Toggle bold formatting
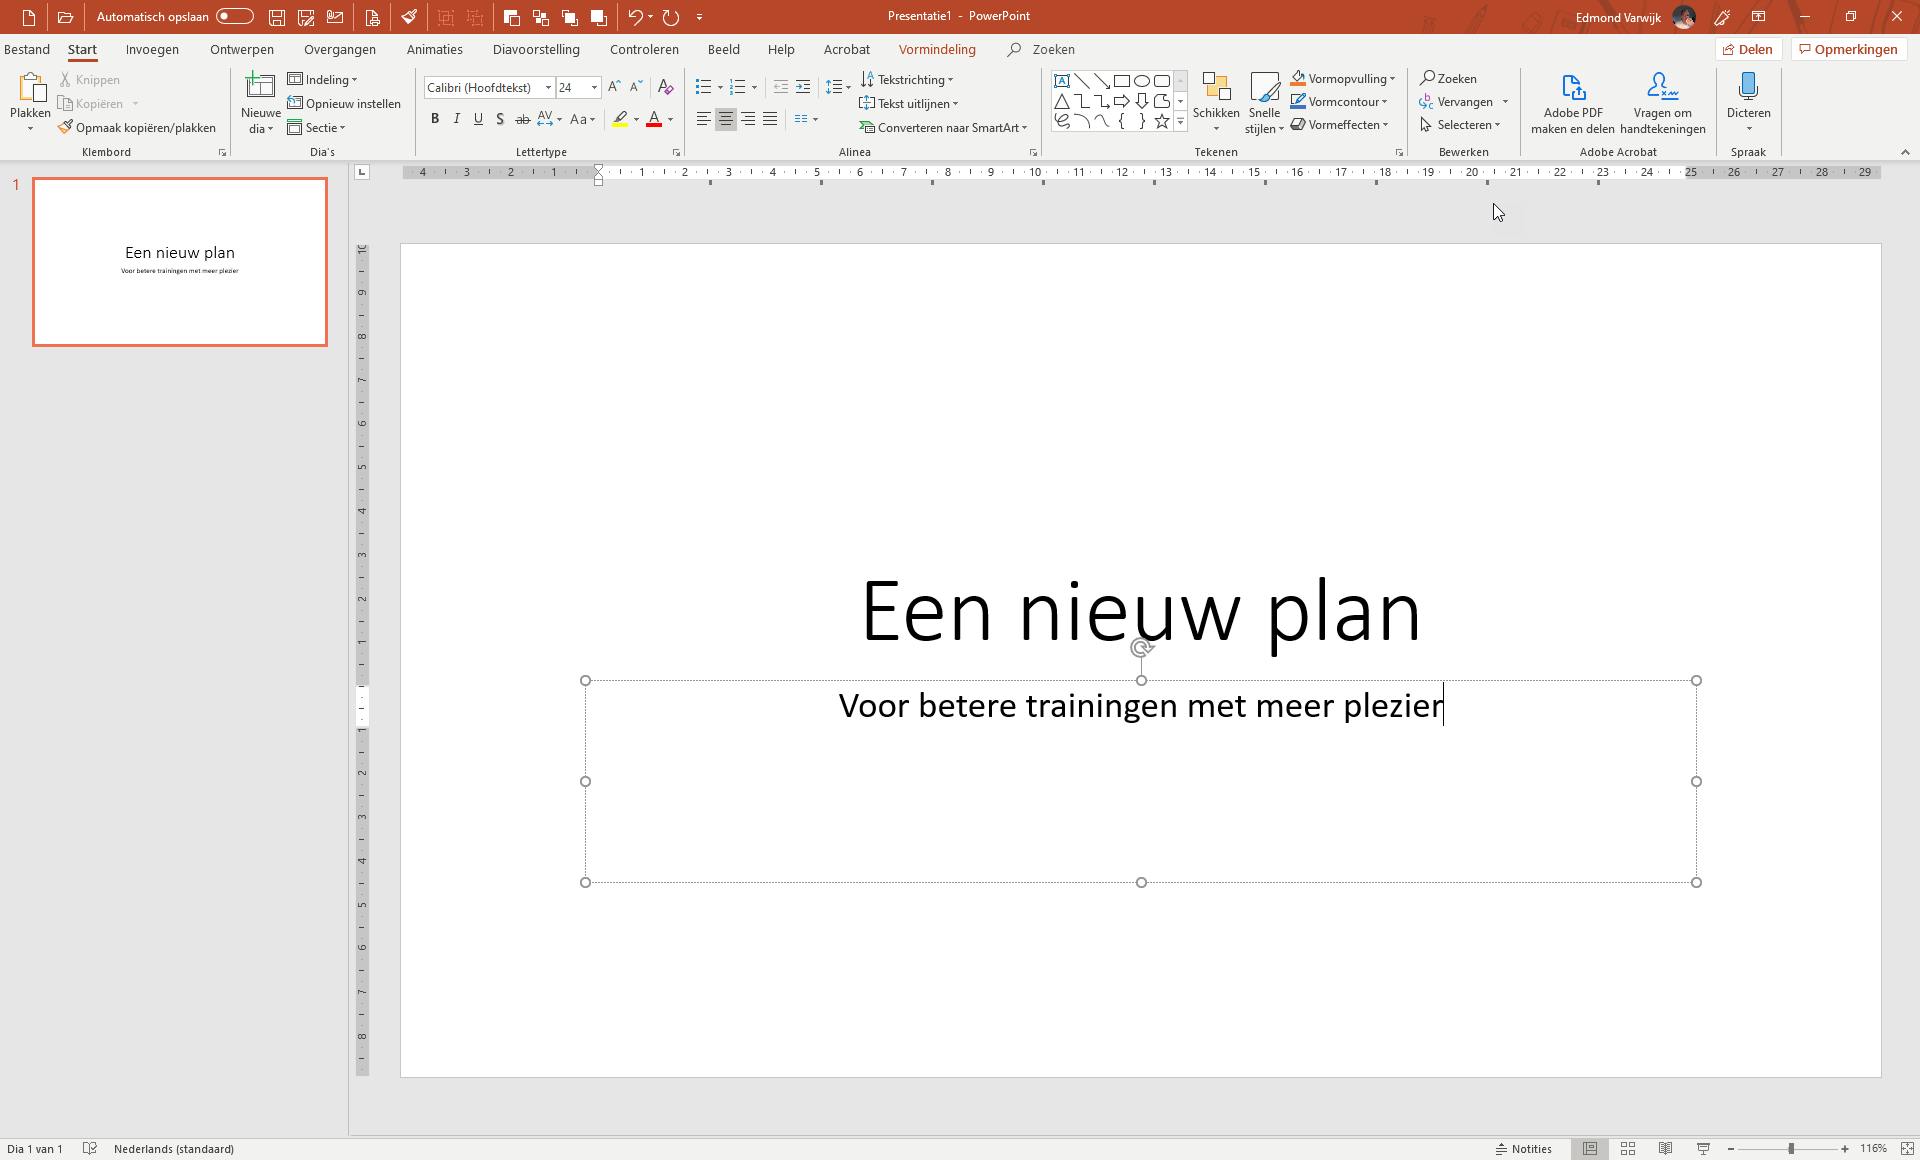Viewport: 1920px width, 1160px height. [x=435, y=119]
